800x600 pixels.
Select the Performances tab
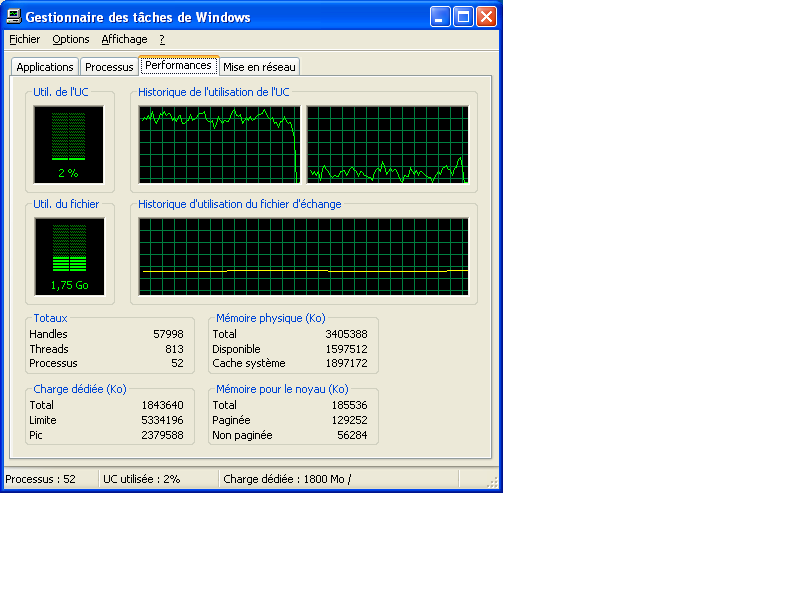pos(178,65)
